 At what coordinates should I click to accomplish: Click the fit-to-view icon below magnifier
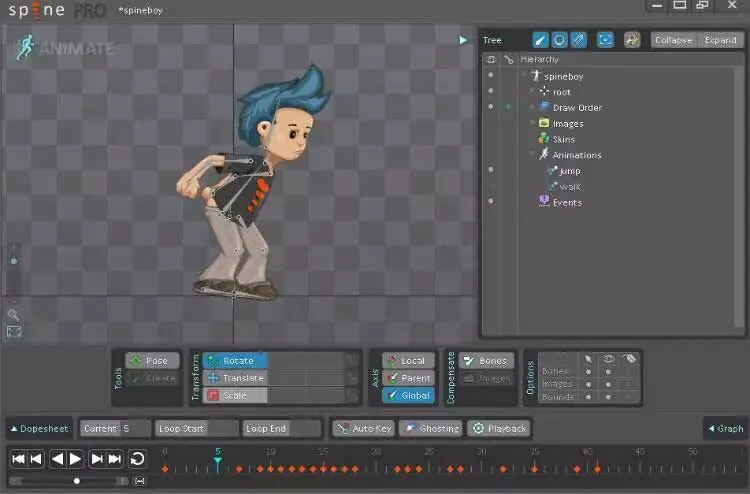pyautogui.click(x=14, y=331)
